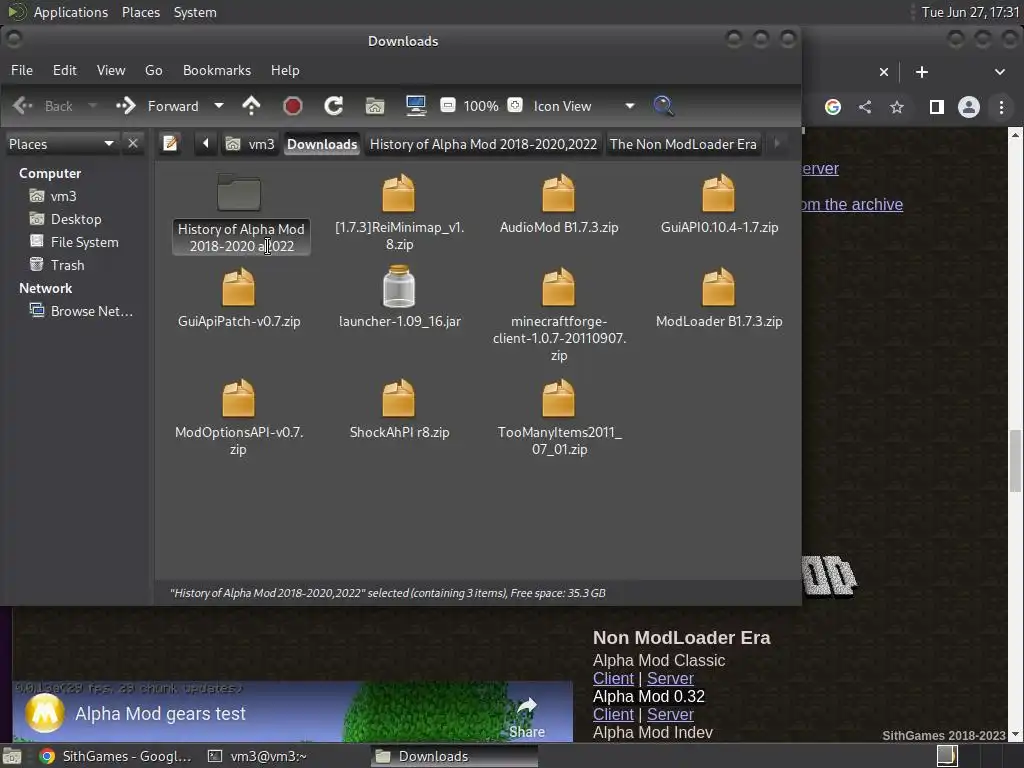
Task: Open the History of Alpha Mod folder icon
Action: click(239, 193)
